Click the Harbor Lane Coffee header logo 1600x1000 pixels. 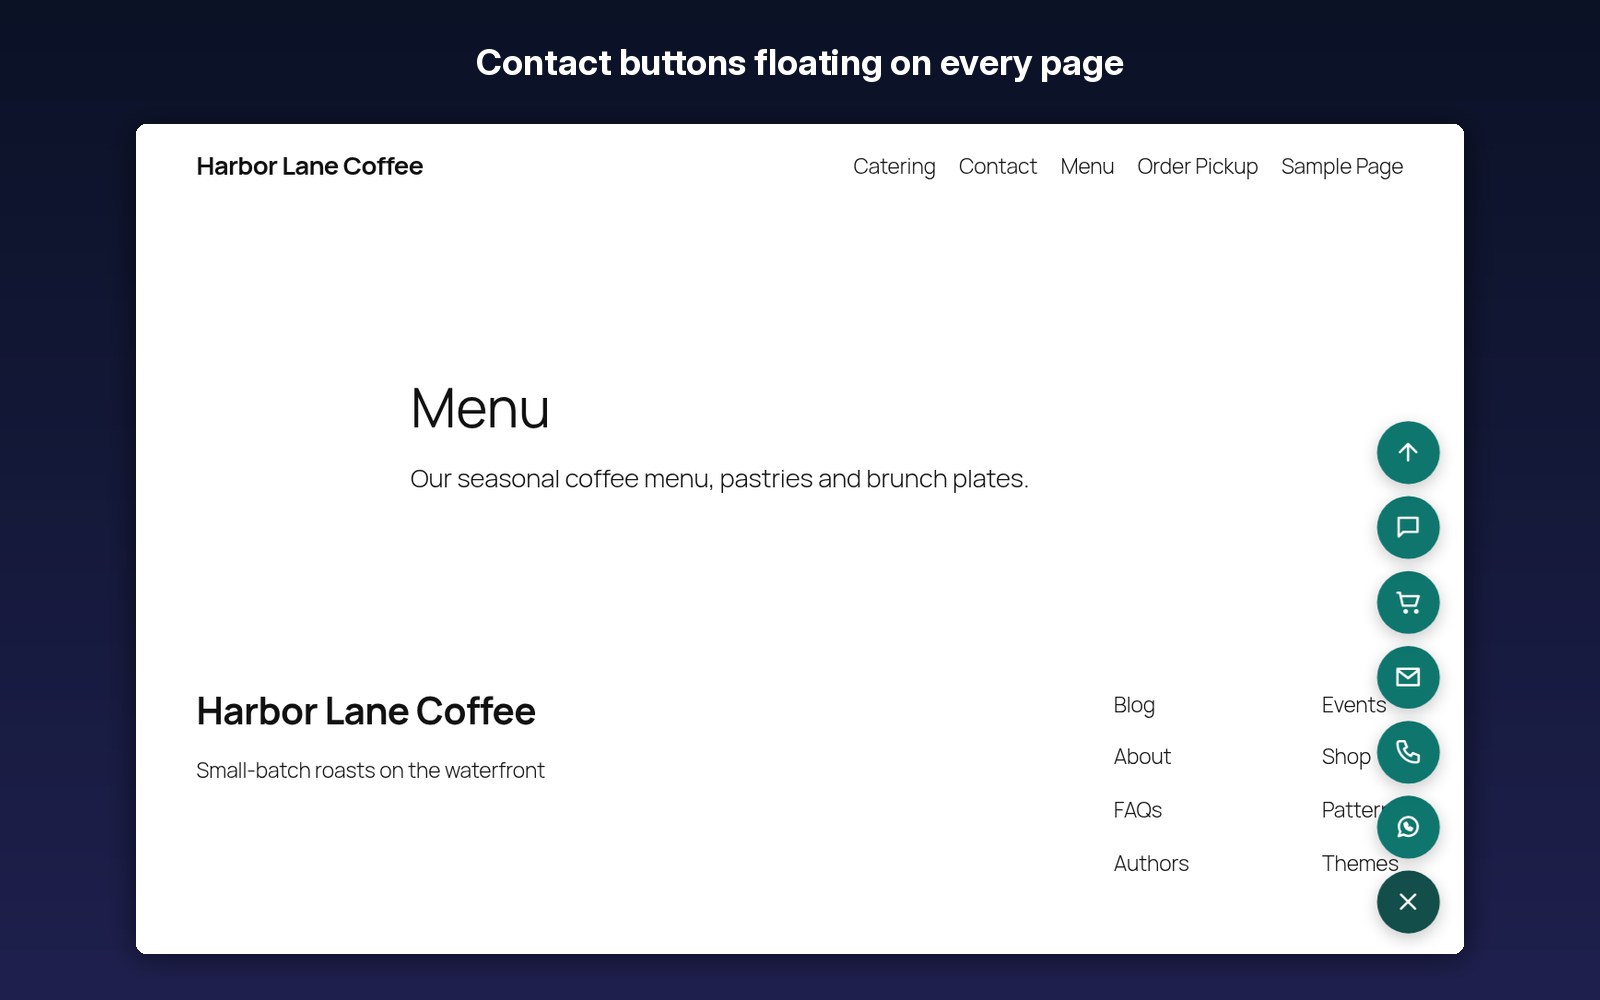(310, 166)
